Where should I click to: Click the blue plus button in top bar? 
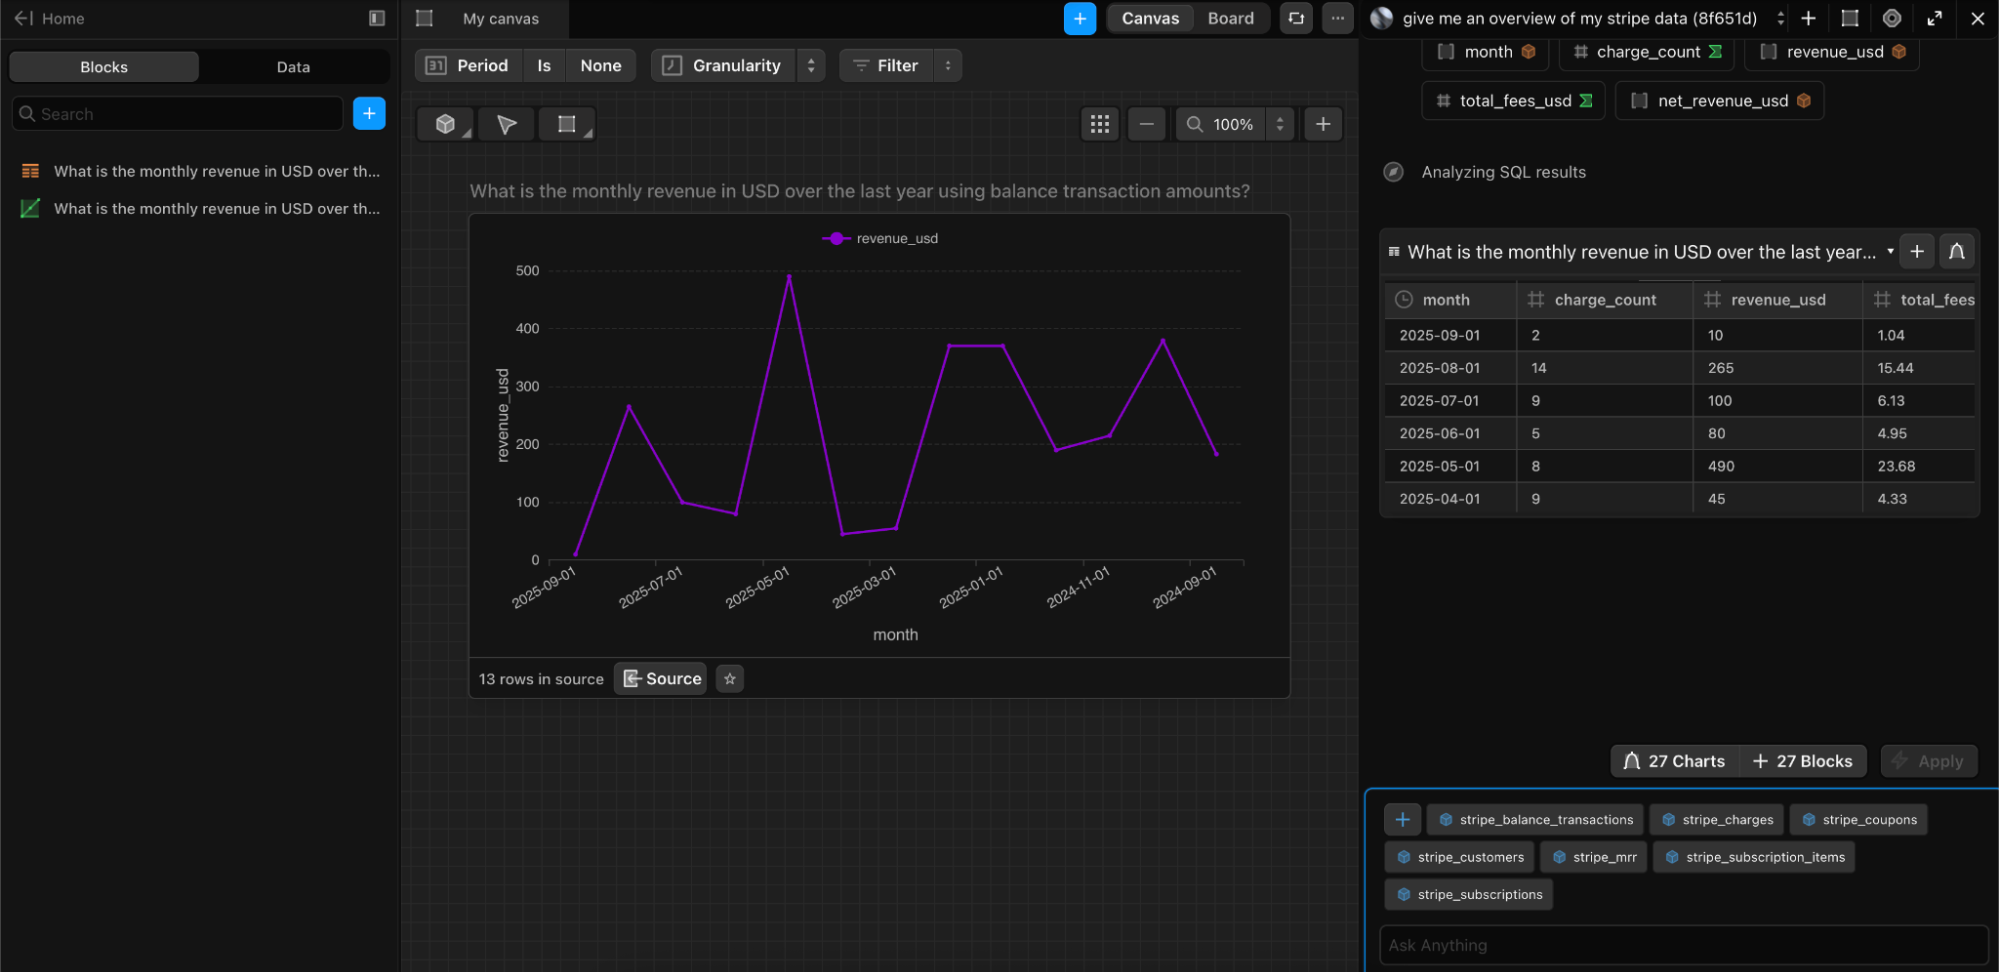pos(1080,18)
